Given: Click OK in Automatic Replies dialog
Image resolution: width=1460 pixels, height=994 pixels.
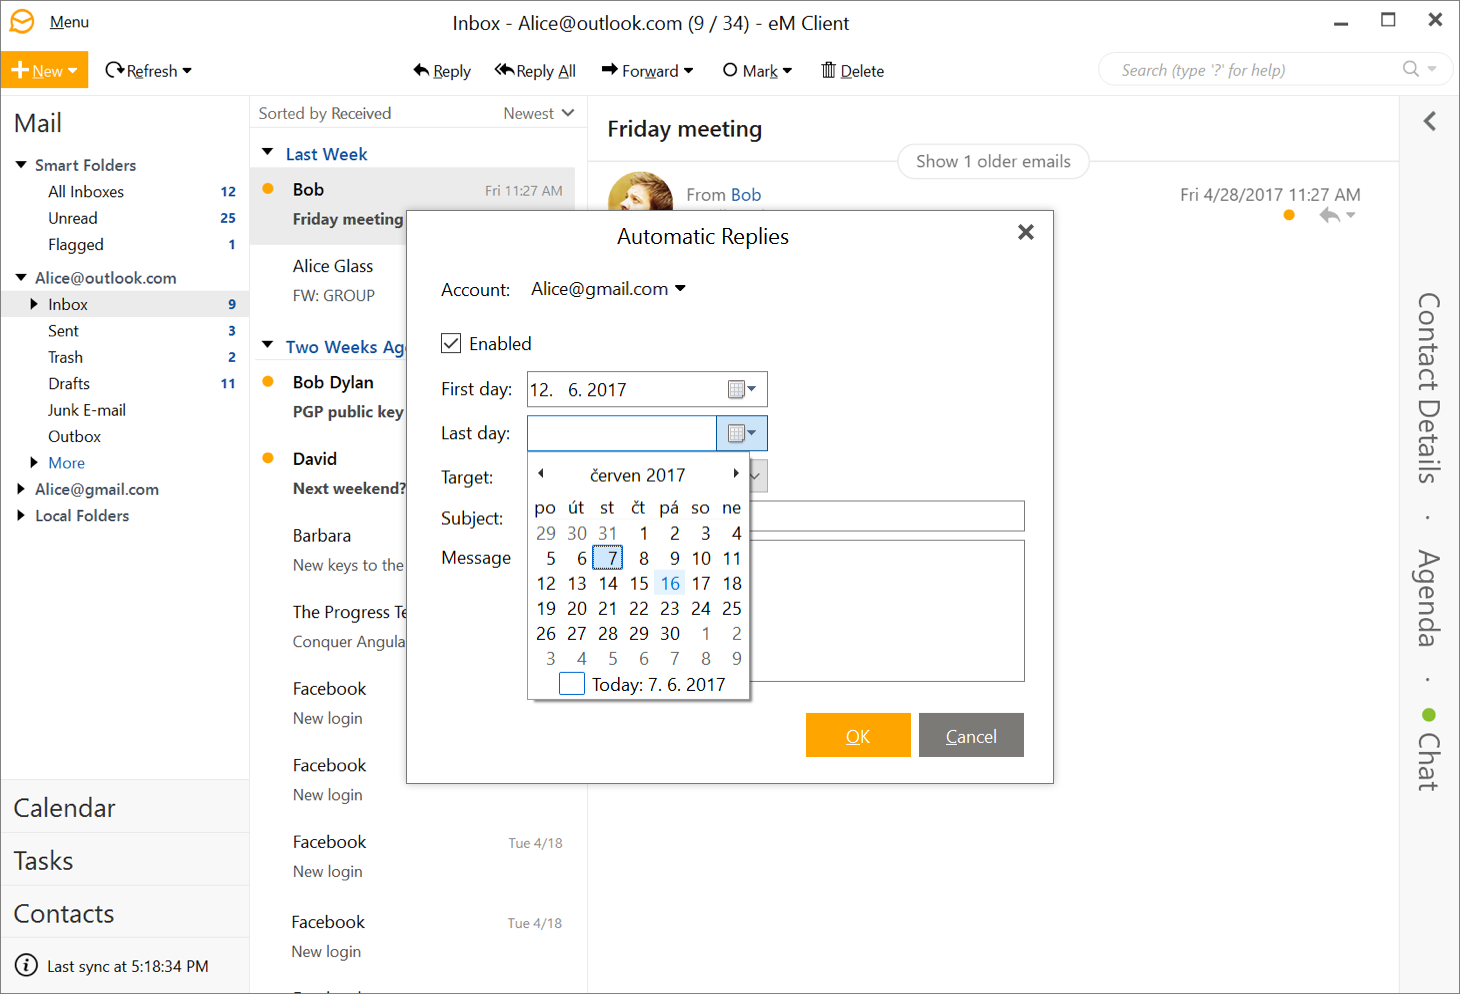Looking at the screenshot, I should click(x=858, y=735).
